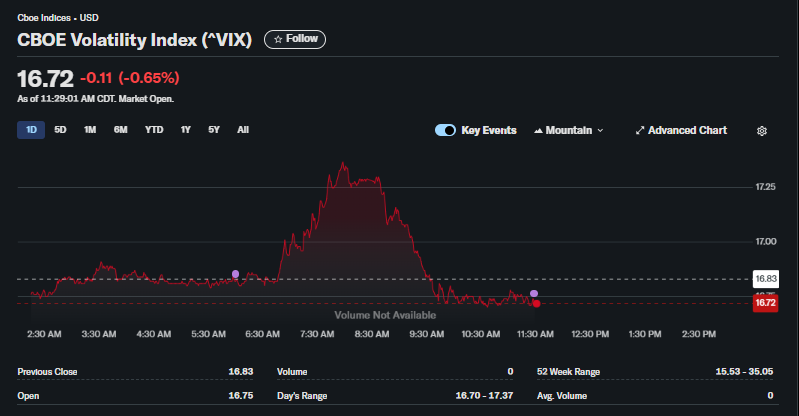Click the 15.53 - 35.05 range value
This screenshot has width=799, height=416.
click(x=744, y=371)
